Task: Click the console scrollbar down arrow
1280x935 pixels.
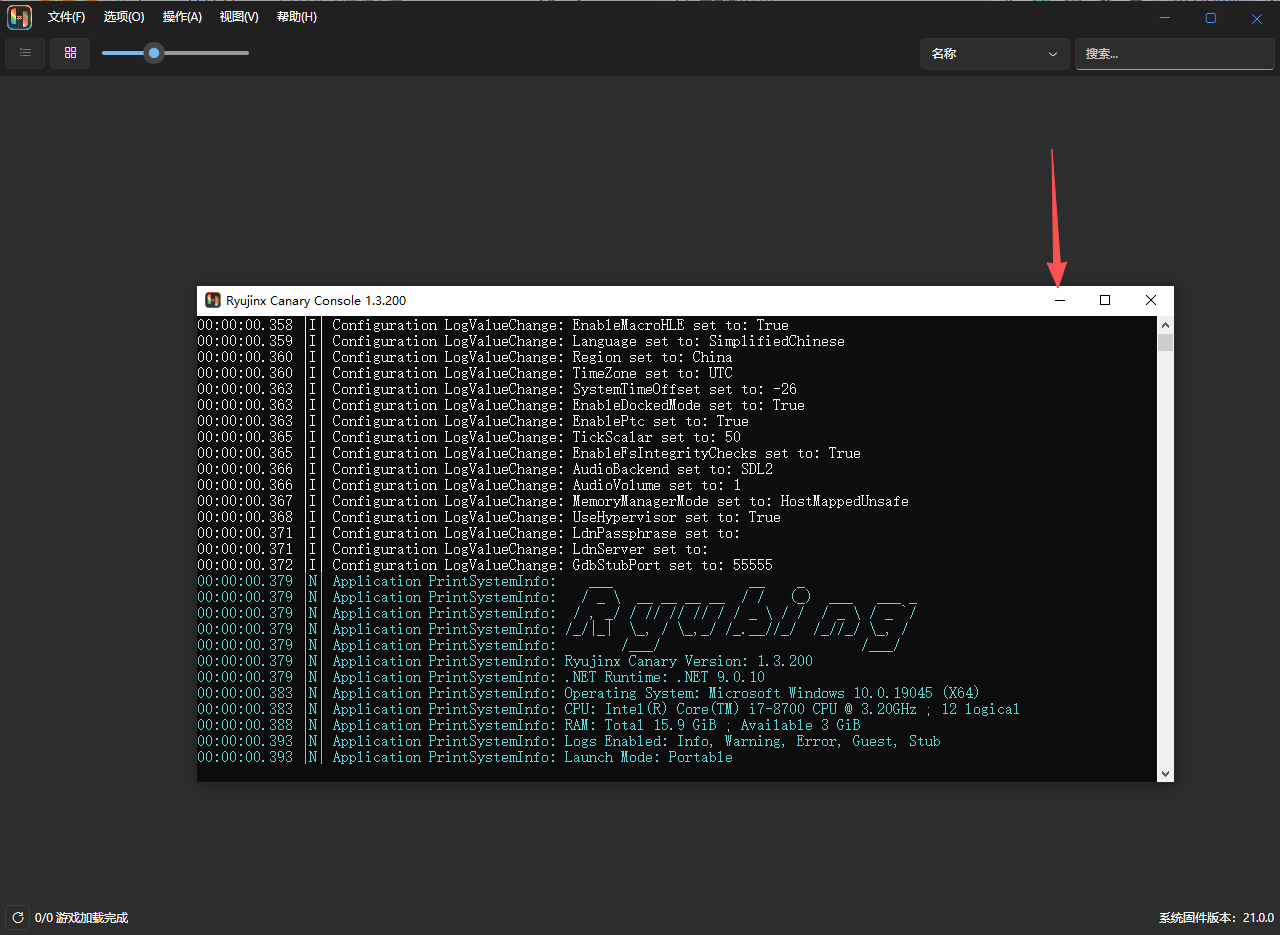Action: (1165, 773)
